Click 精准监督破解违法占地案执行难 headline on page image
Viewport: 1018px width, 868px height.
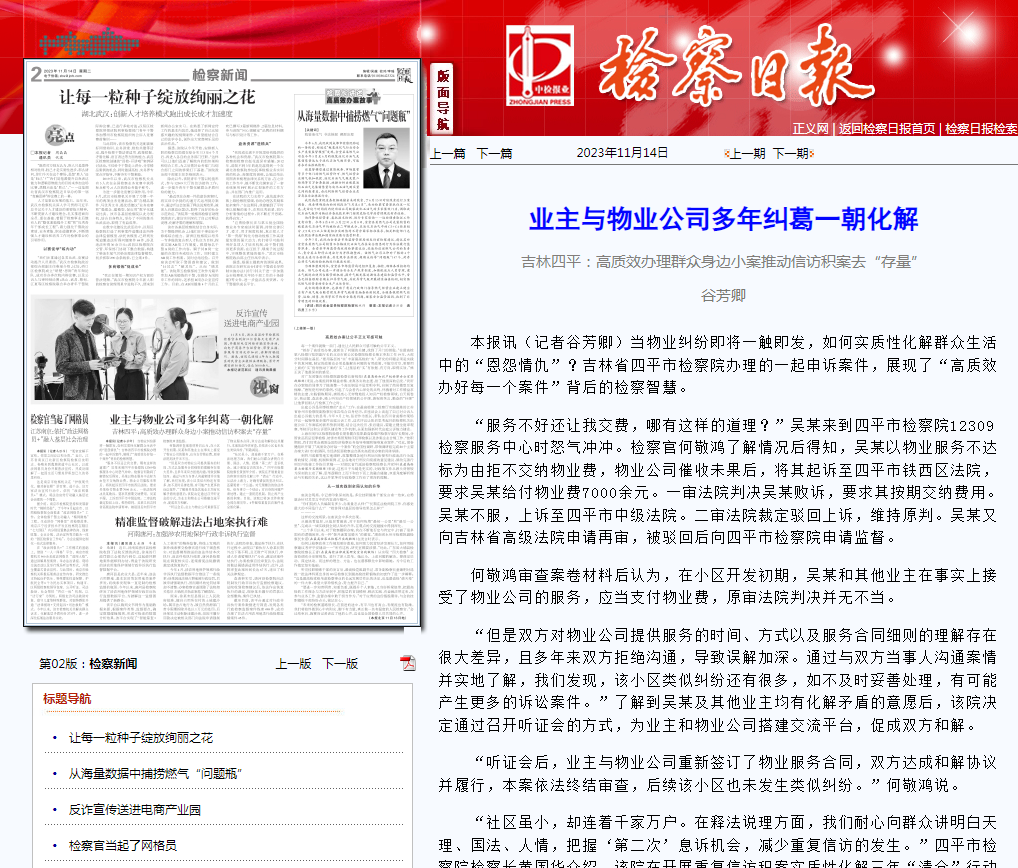pos(190,522)
